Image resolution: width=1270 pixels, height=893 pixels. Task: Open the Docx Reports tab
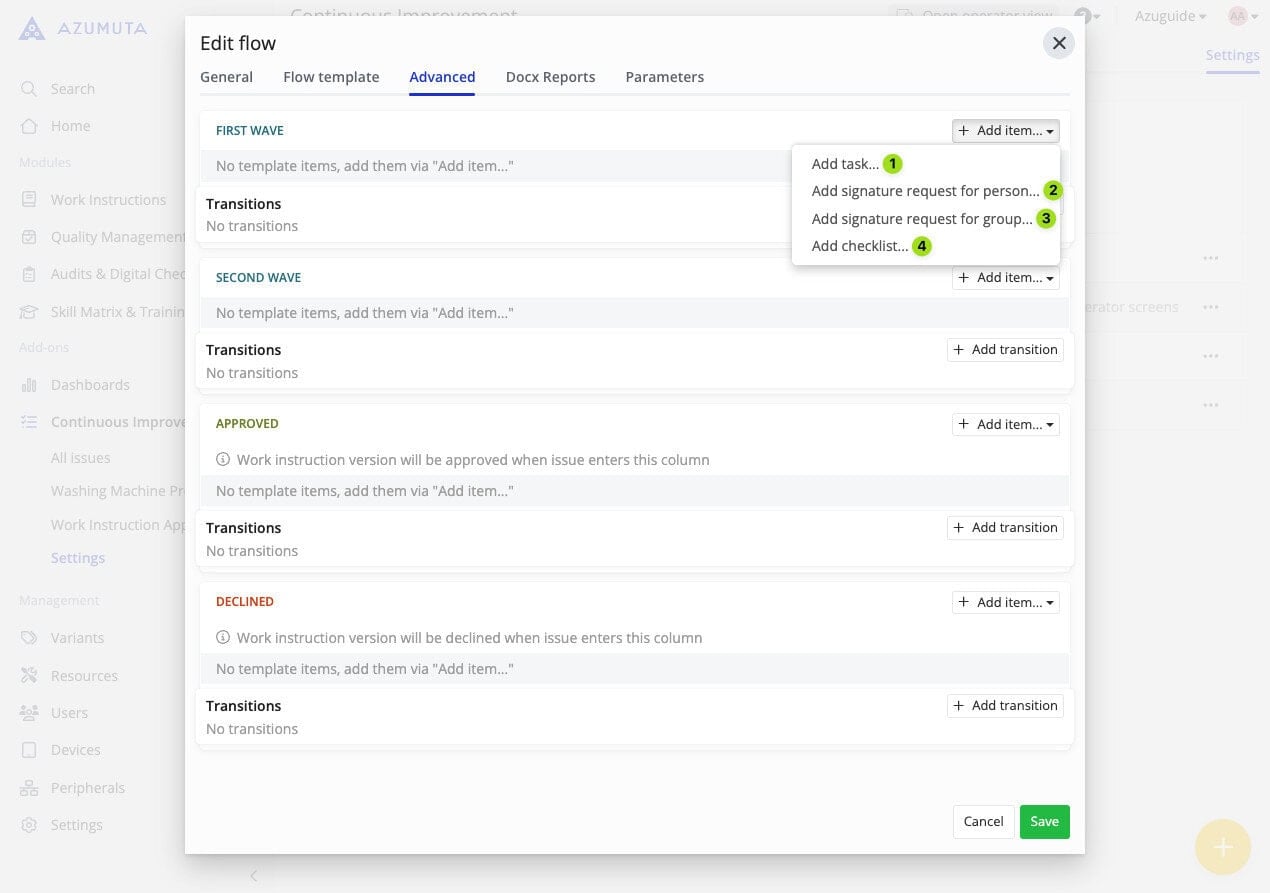tap(550, 77)
